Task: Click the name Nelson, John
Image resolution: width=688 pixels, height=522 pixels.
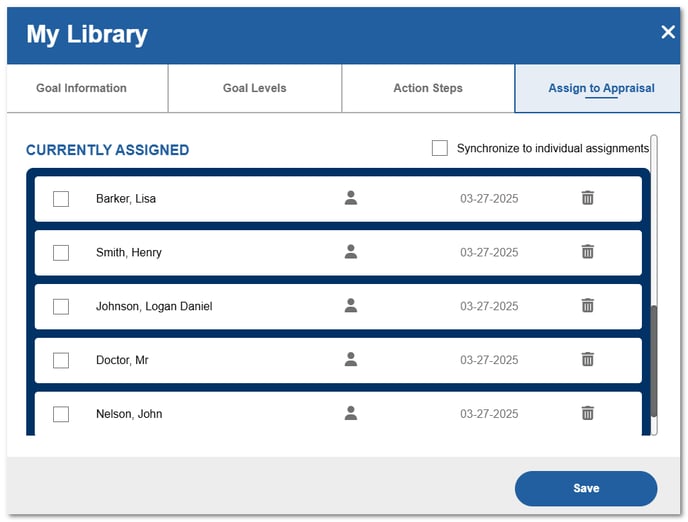Action: click(x=129, y=414)
